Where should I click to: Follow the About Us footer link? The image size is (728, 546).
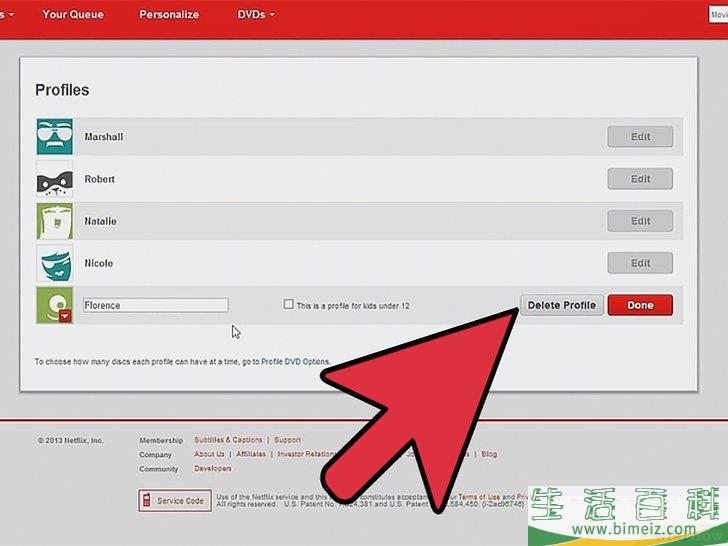click(209, 454)
